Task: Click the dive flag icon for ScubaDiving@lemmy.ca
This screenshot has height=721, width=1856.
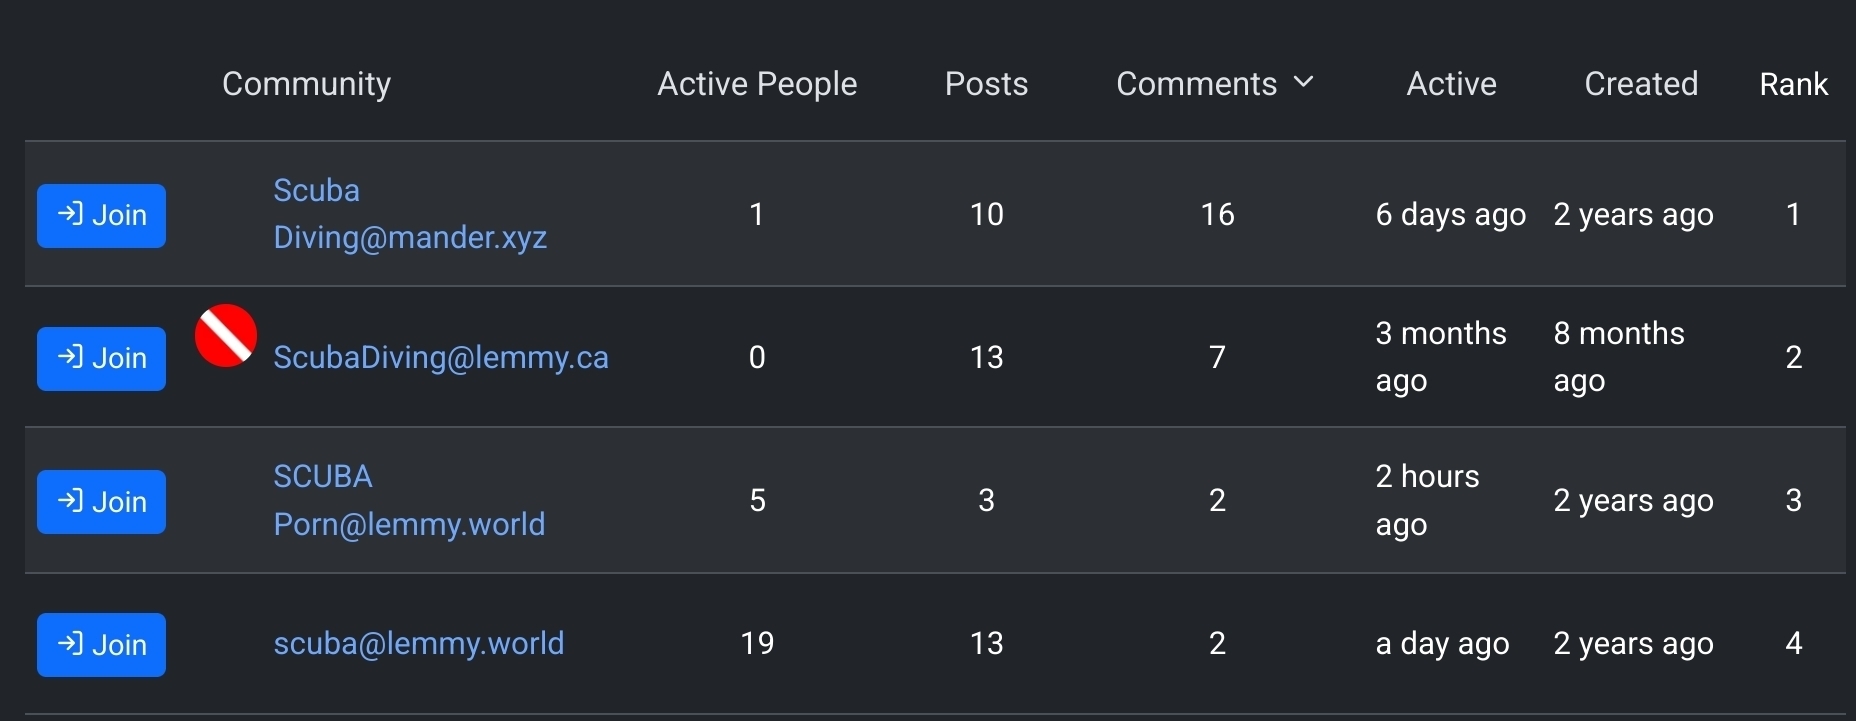Action: click(x=226, y=336)
